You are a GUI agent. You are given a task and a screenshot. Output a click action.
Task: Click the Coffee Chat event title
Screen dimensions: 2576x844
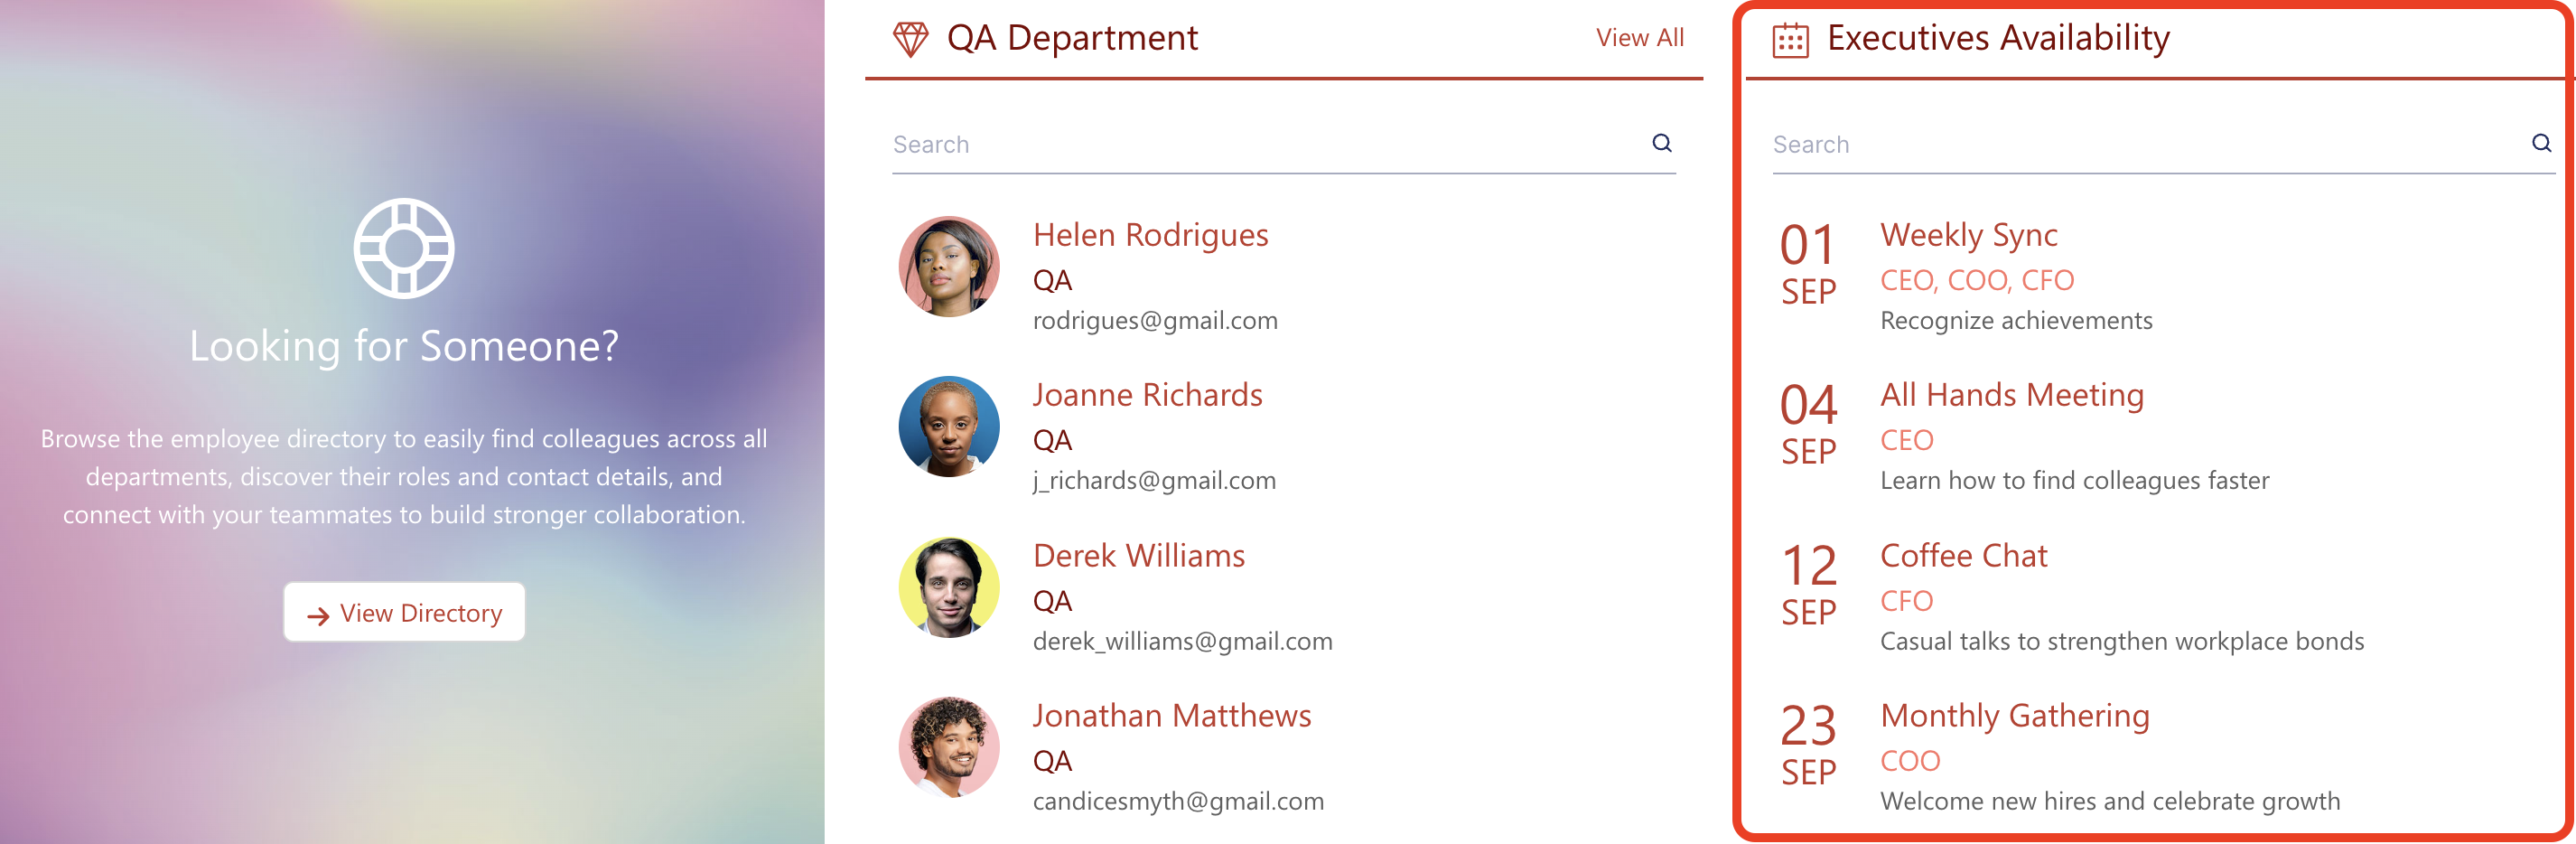click(x=1963, y=556)
